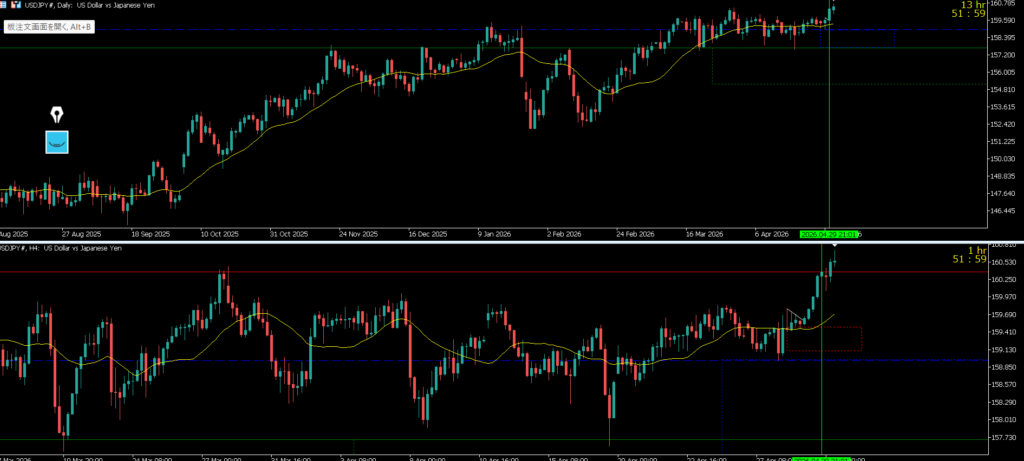This screenshot has height=461, width=1024.
Task: Click the Daily chart price scale at 154.810
Action: [1003, 90]
